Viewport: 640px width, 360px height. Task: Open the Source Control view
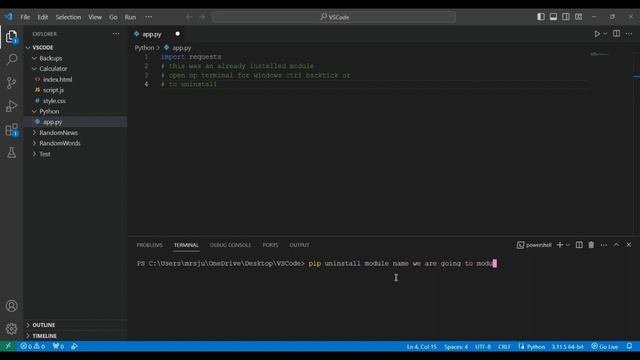click(x=11, y=83)
